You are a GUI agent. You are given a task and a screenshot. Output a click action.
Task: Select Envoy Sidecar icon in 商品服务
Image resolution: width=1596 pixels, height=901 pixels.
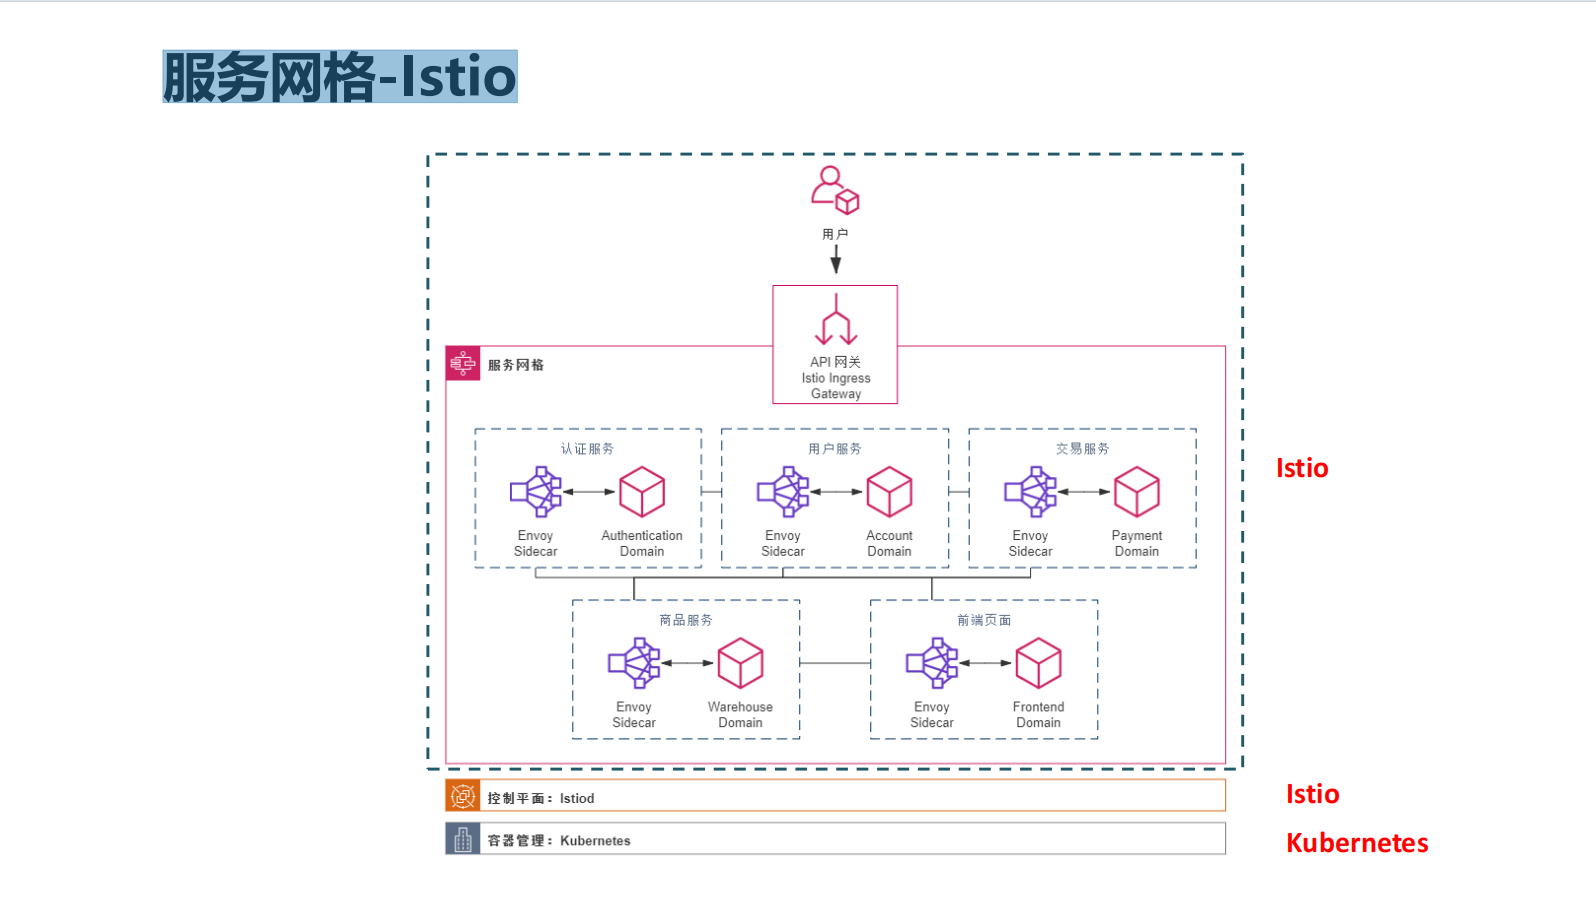634,663
